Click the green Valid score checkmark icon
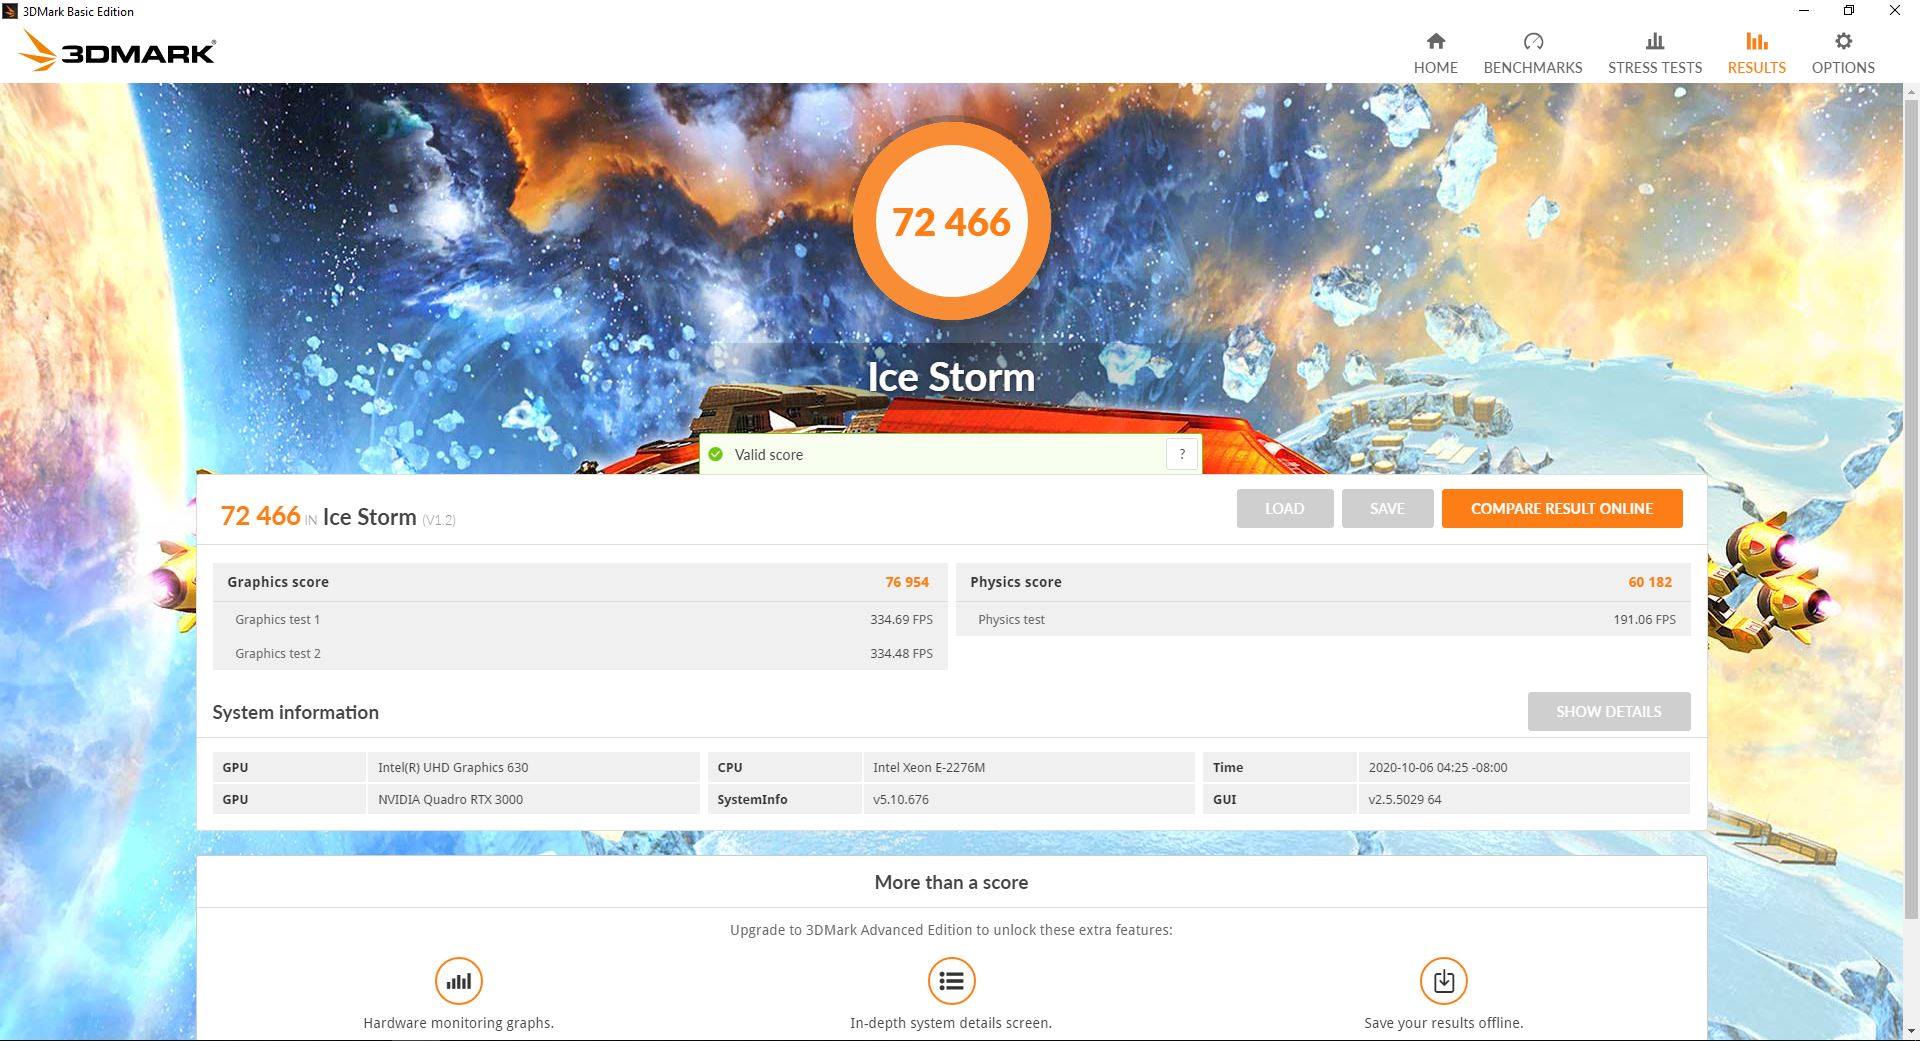This screenshot has height=1041, width=1920. click(716, 454)
